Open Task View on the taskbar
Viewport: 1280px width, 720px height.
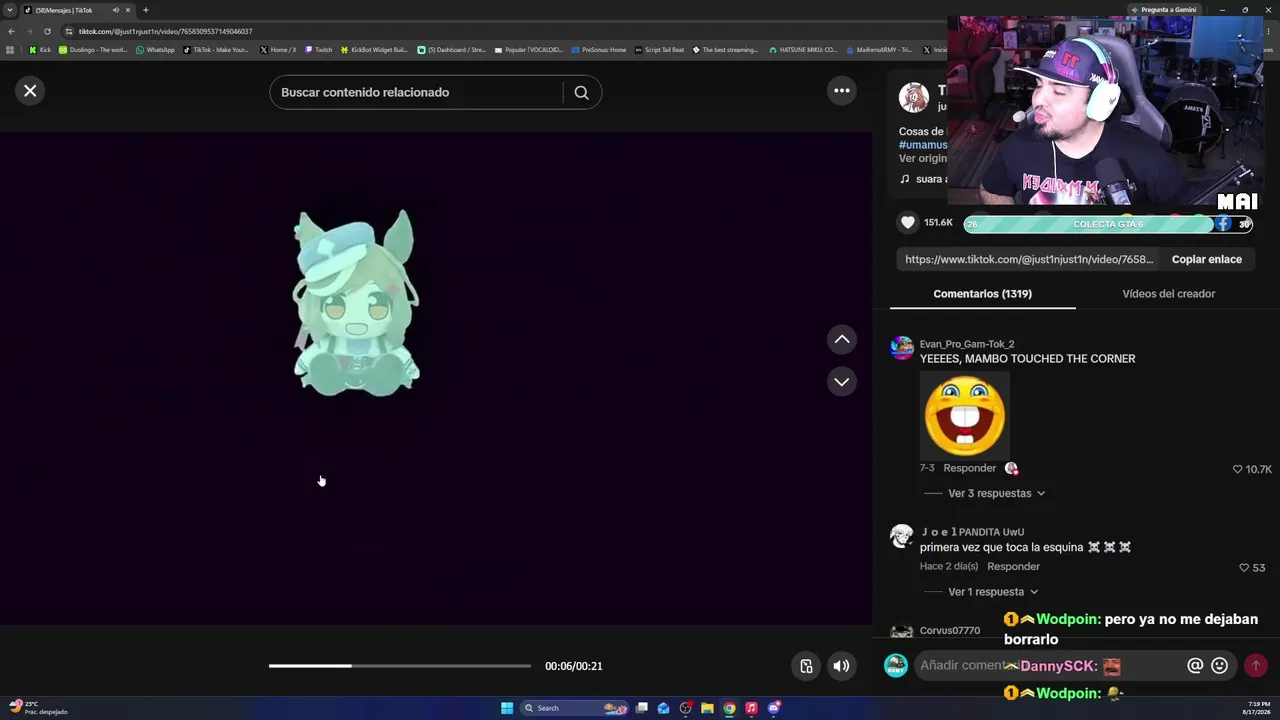(x=642, y=708)
